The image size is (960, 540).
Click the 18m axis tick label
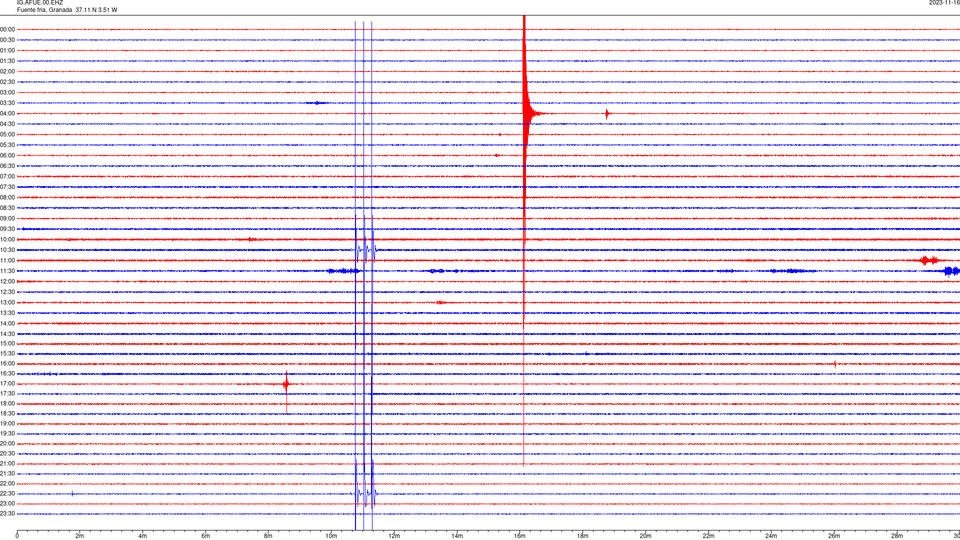583,536
